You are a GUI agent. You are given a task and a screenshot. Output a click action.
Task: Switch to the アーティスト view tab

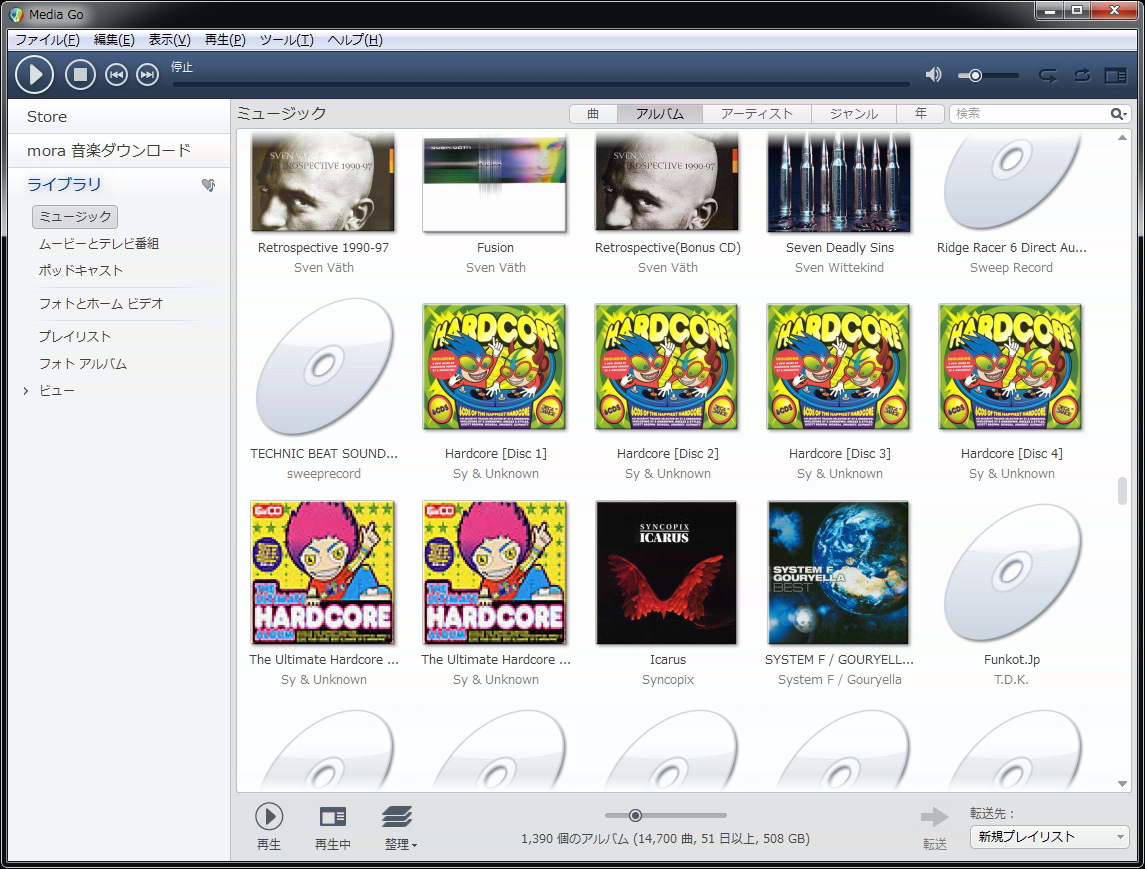[757, 113]
